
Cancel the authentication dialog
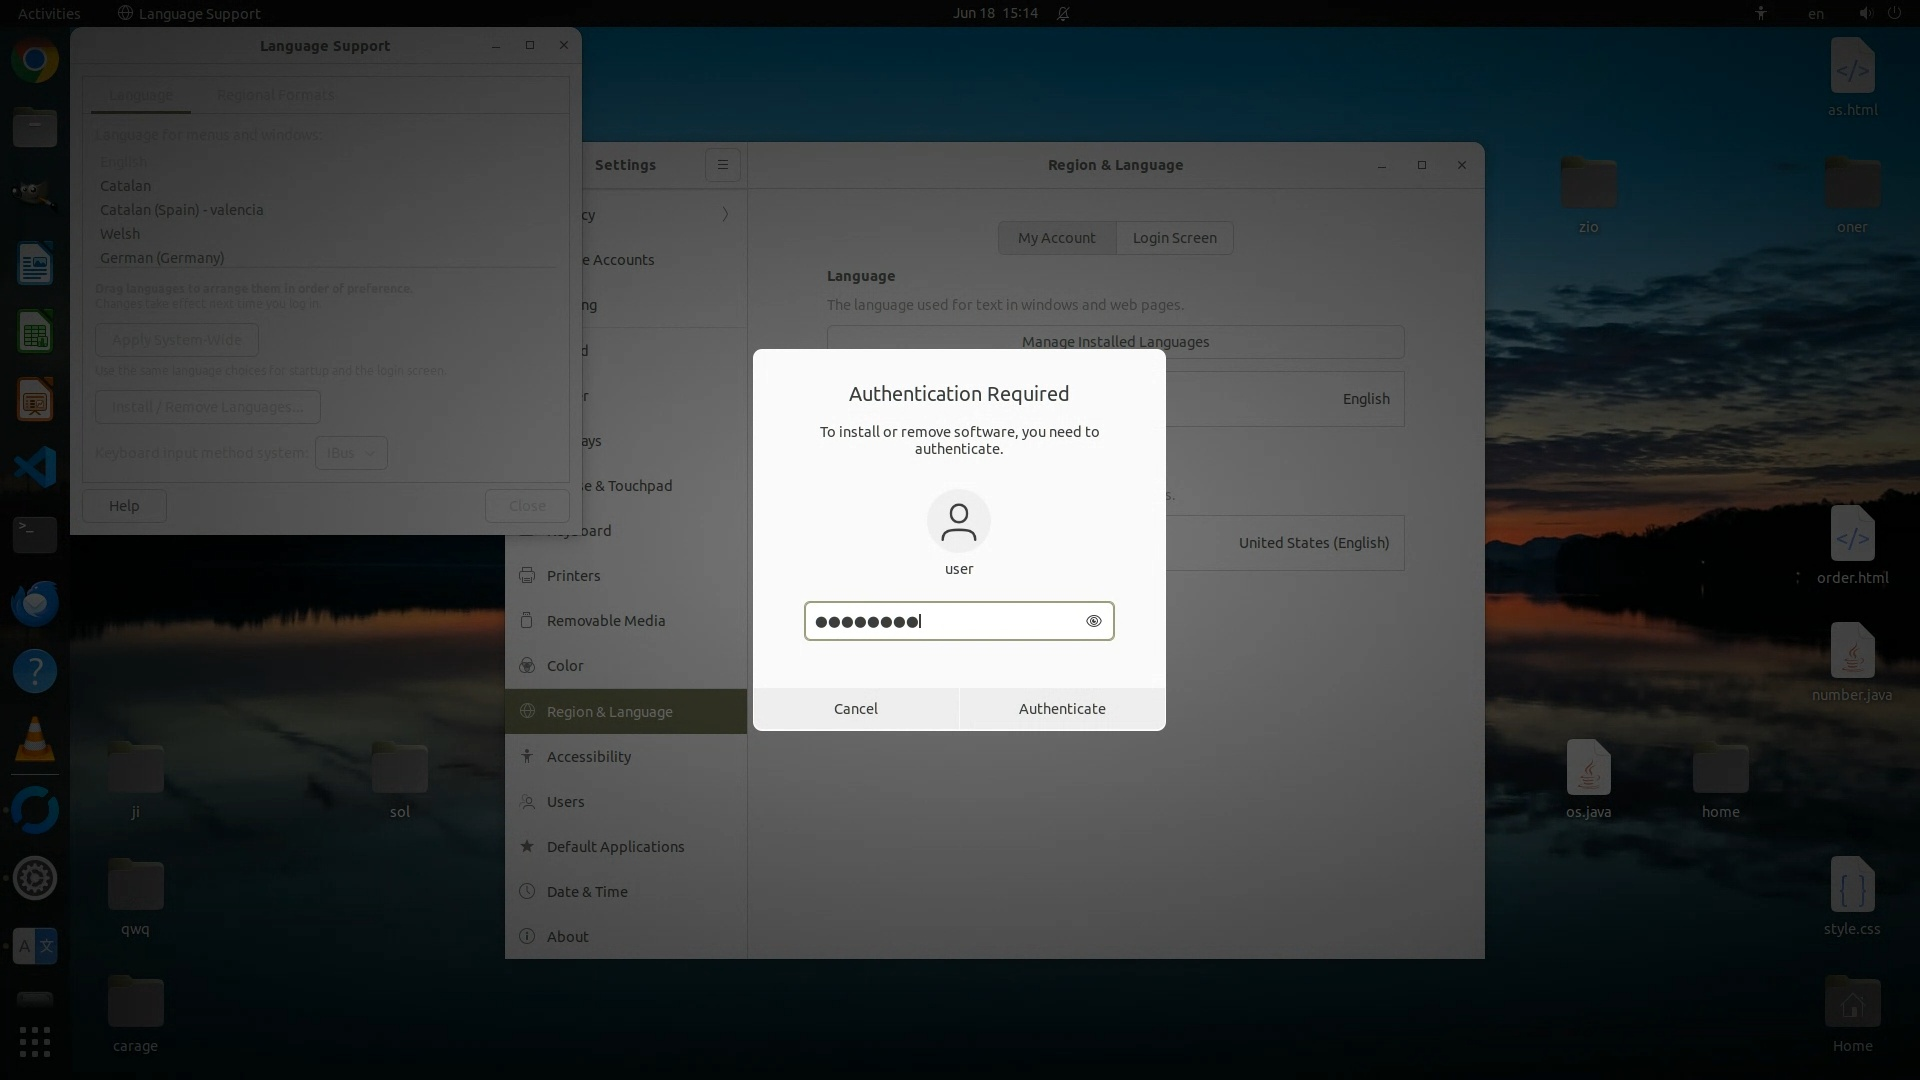click(855, 709)
